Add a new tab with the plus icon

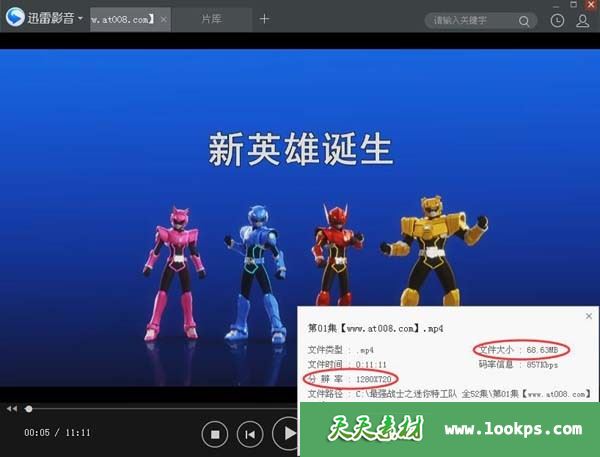click(x=264, y=19)
